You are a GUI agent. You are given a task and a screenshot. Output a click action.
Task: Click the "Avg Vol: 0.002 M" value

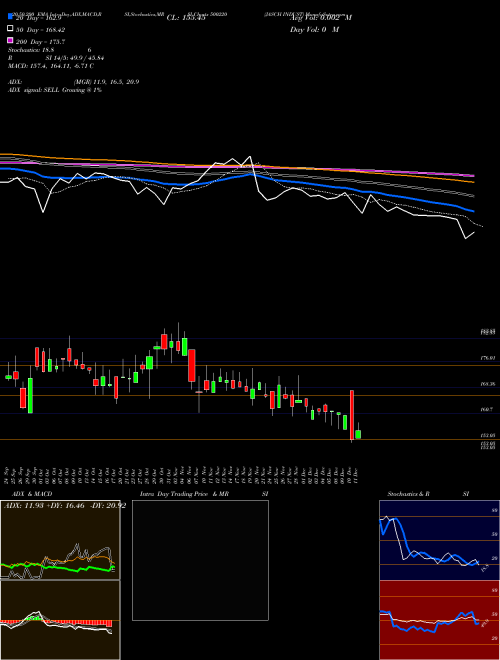(x=321, y=18)
